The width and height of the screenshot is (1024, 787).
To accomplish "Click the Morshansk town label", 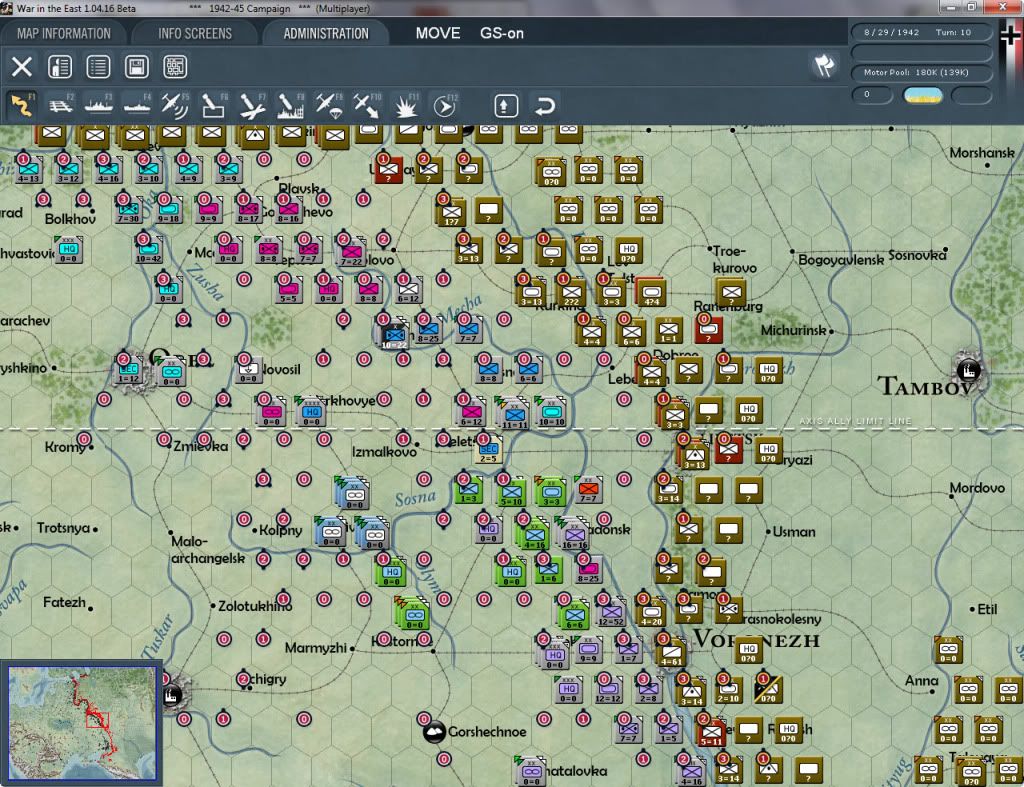I will [x=982, y=153].
